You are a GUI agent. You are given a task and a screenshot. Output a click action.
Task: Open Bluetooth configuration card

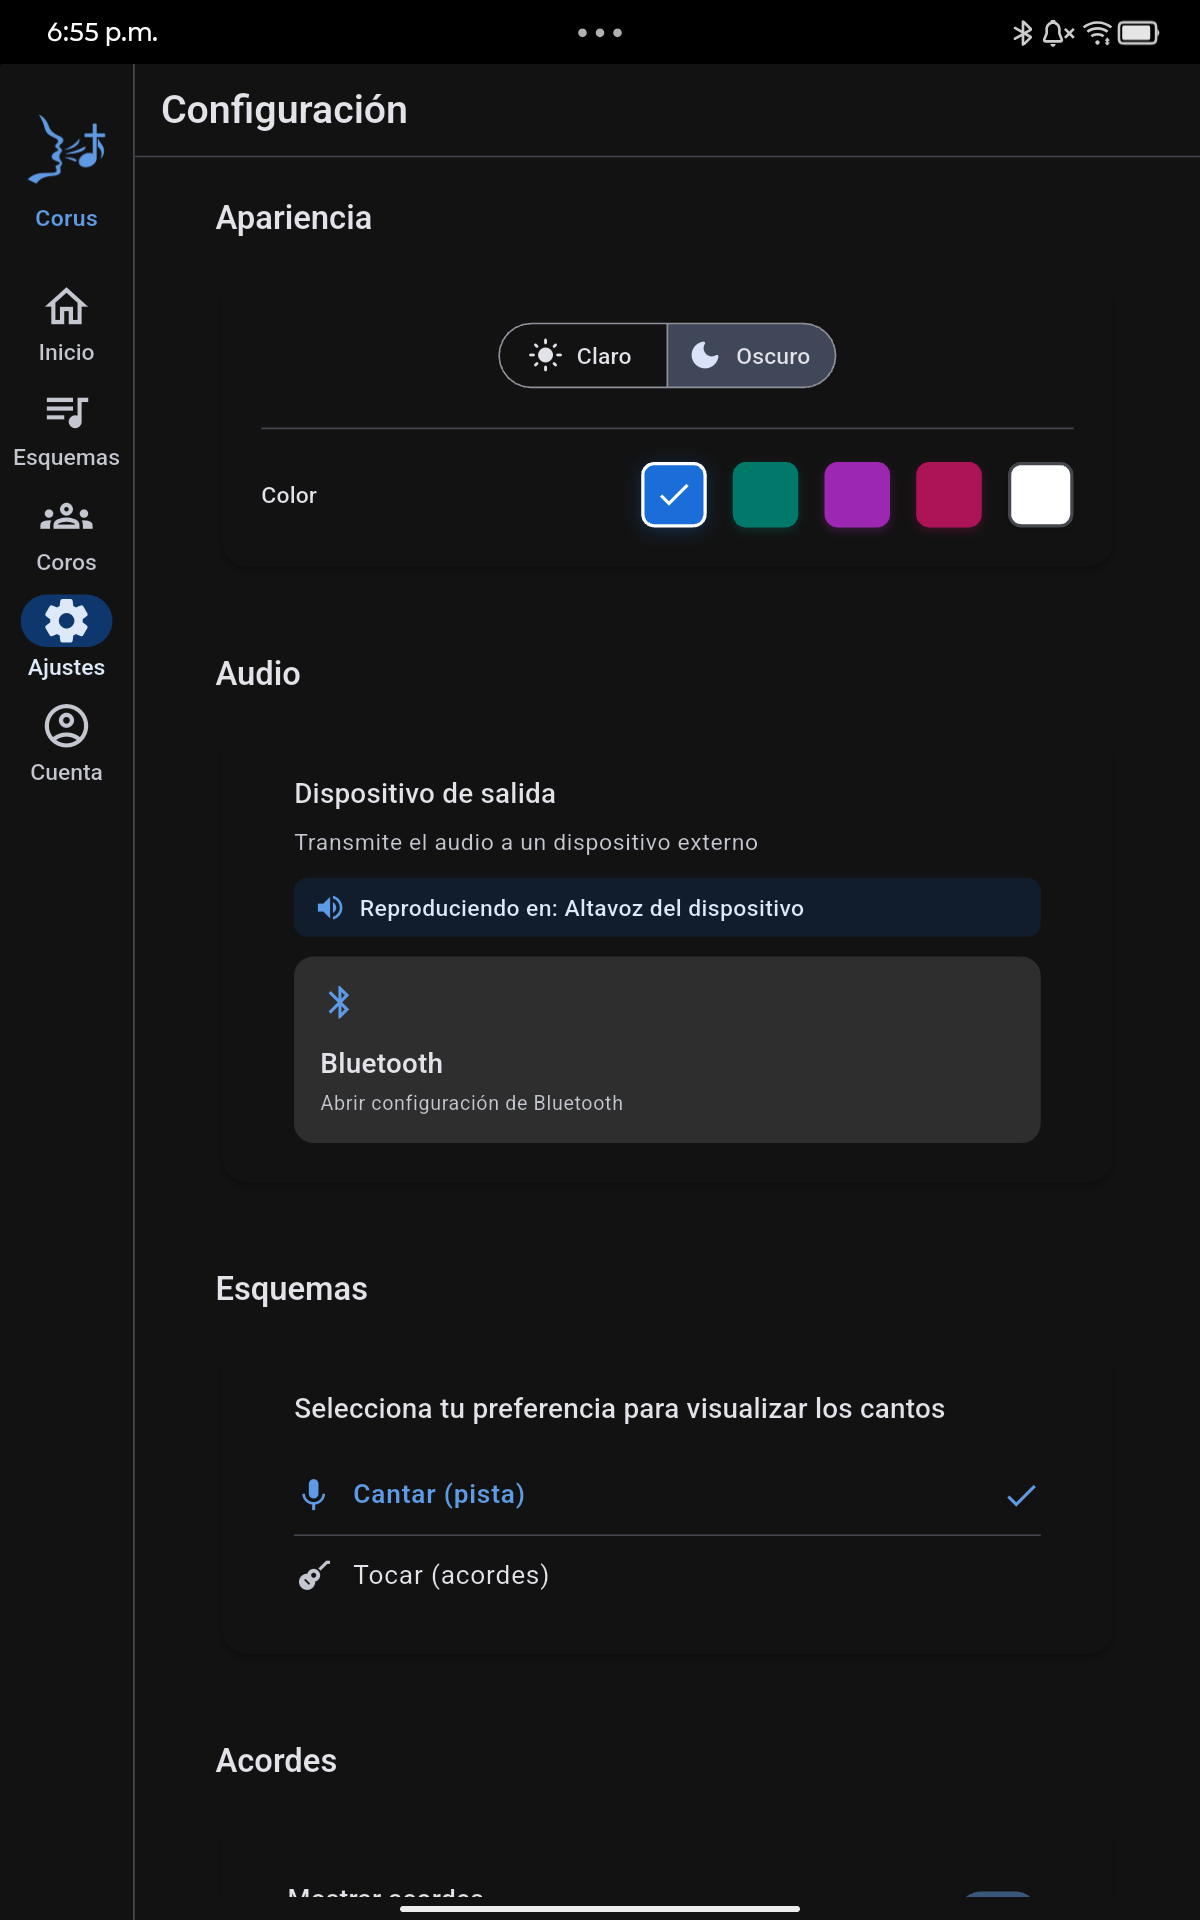pyautogui.click(x=667, y=1050)
